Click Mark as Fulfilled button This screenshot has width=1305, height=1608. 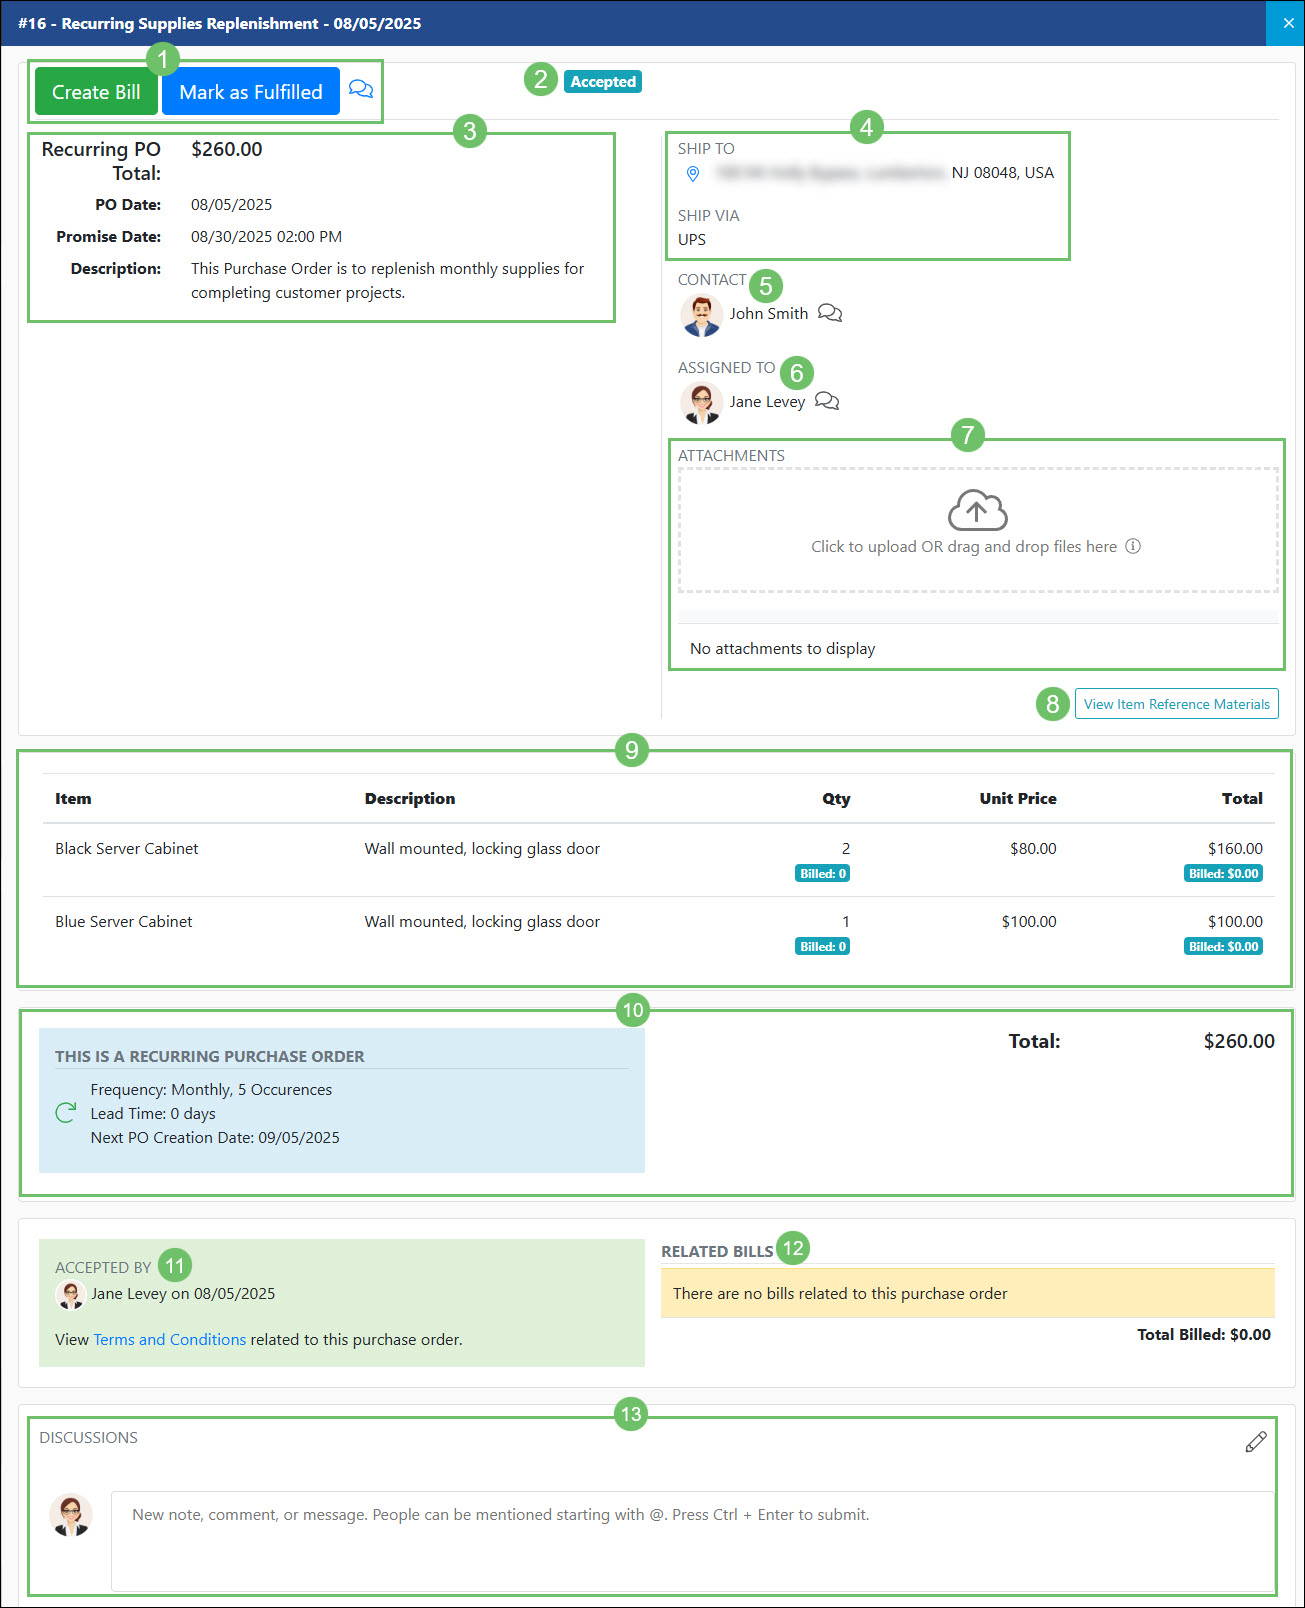[251, 92]
